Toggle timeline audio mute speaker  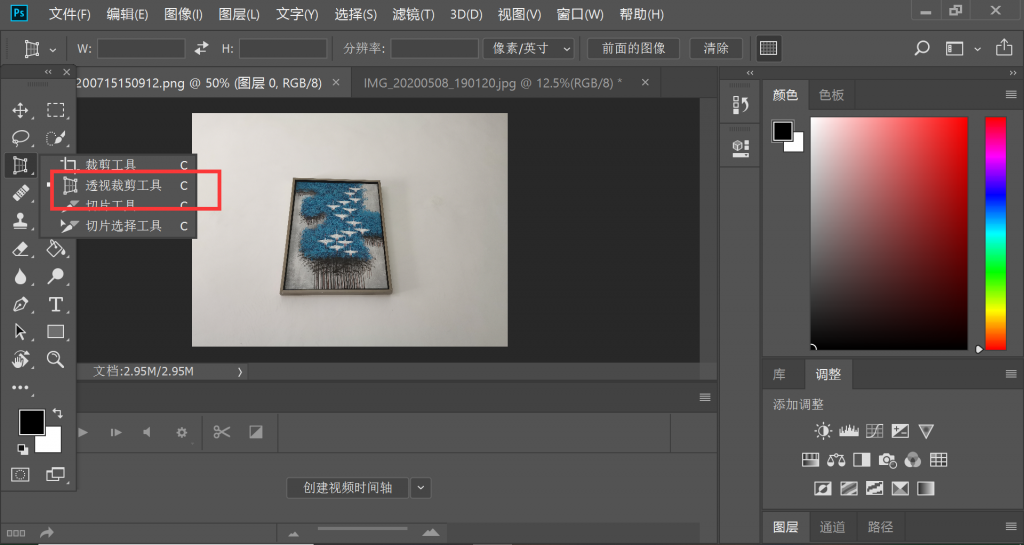pyautogui.click(x=147, y=432)
